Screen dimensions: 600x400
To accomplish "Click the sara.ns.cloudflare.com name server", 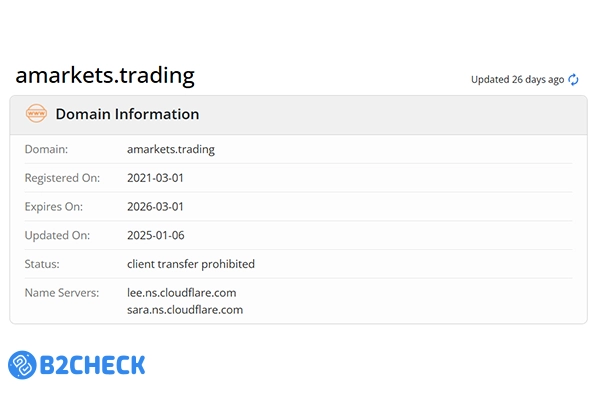I will pyautogui.click(x=185, y=310).
